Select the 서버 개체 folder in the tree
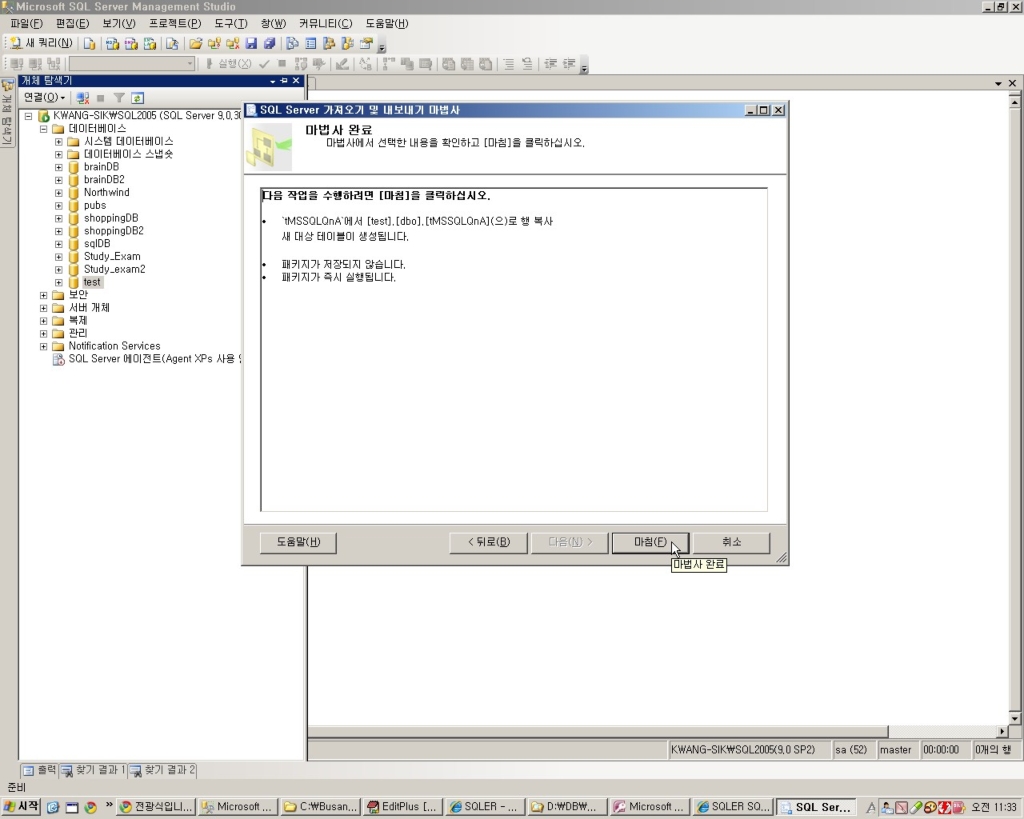The image size is (1024, 819). click(89, 308)
